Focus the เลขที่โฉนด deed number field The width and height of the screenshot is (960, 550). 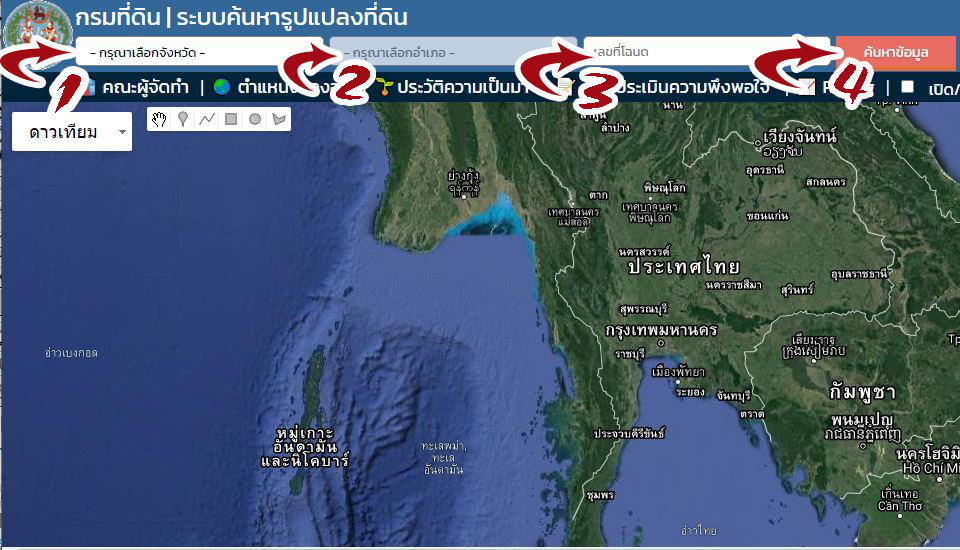click(707, 52)
